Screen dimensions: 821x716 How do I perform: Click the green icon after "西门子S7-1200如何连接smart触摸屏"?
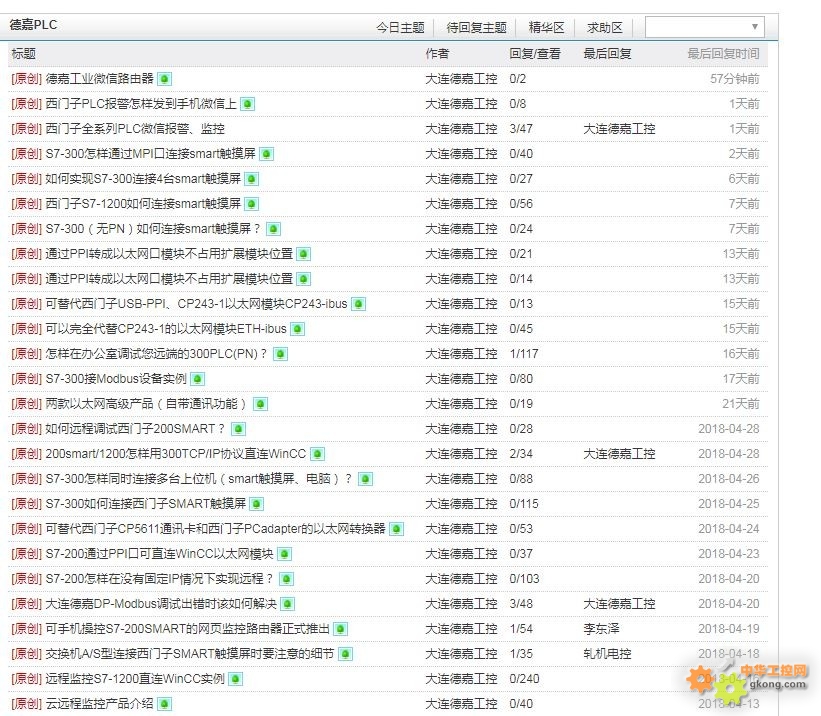click(x=252, y=204)
